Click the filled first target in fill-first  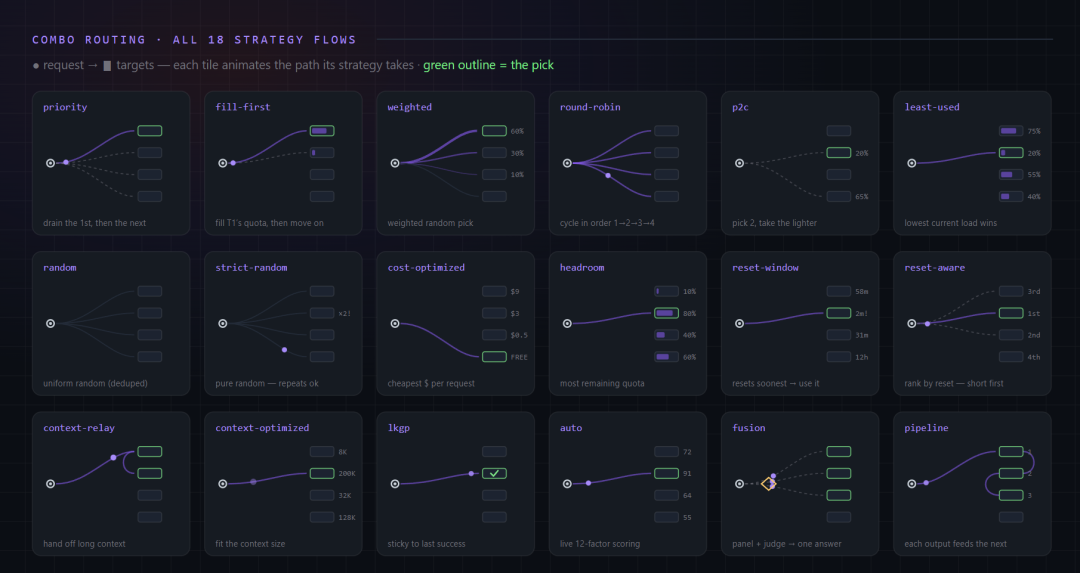coord(322,131)
